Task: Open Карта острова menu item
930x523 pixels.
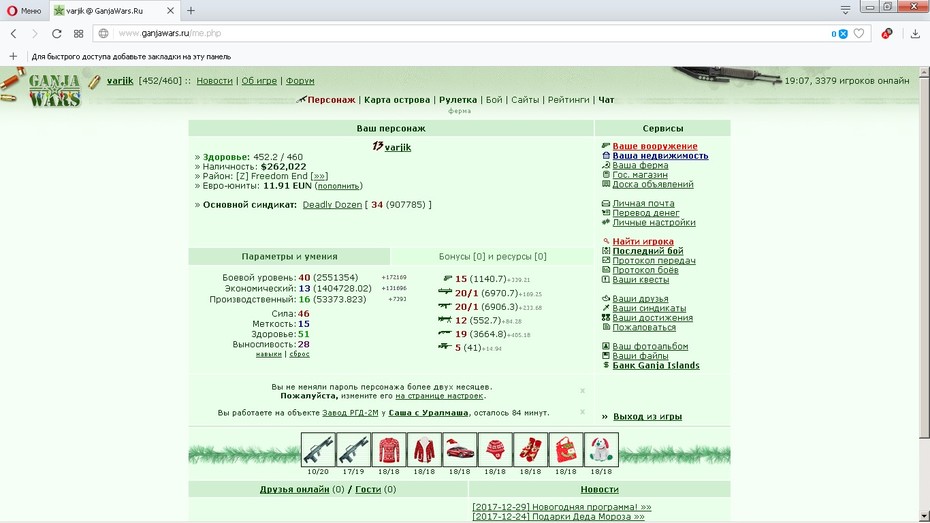Action: pos(397,100)
